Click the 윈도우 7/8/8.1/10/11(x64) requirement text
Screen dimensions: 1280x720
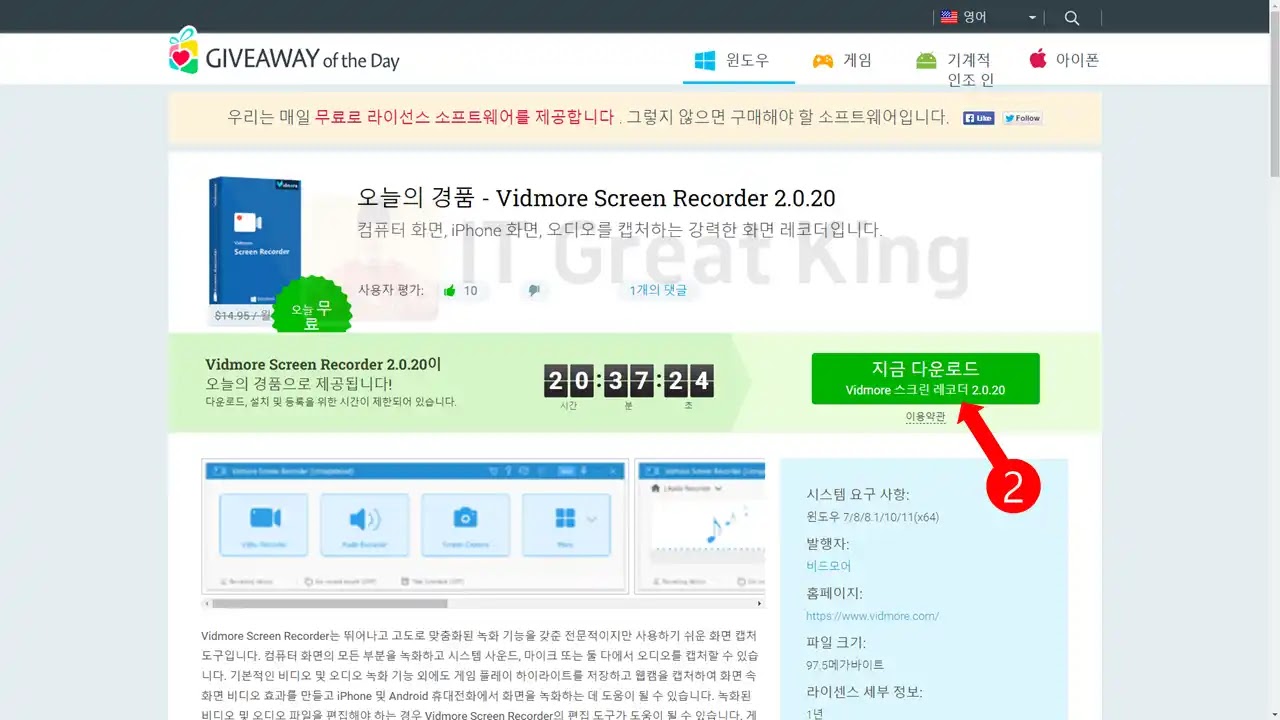coord(872,517)
